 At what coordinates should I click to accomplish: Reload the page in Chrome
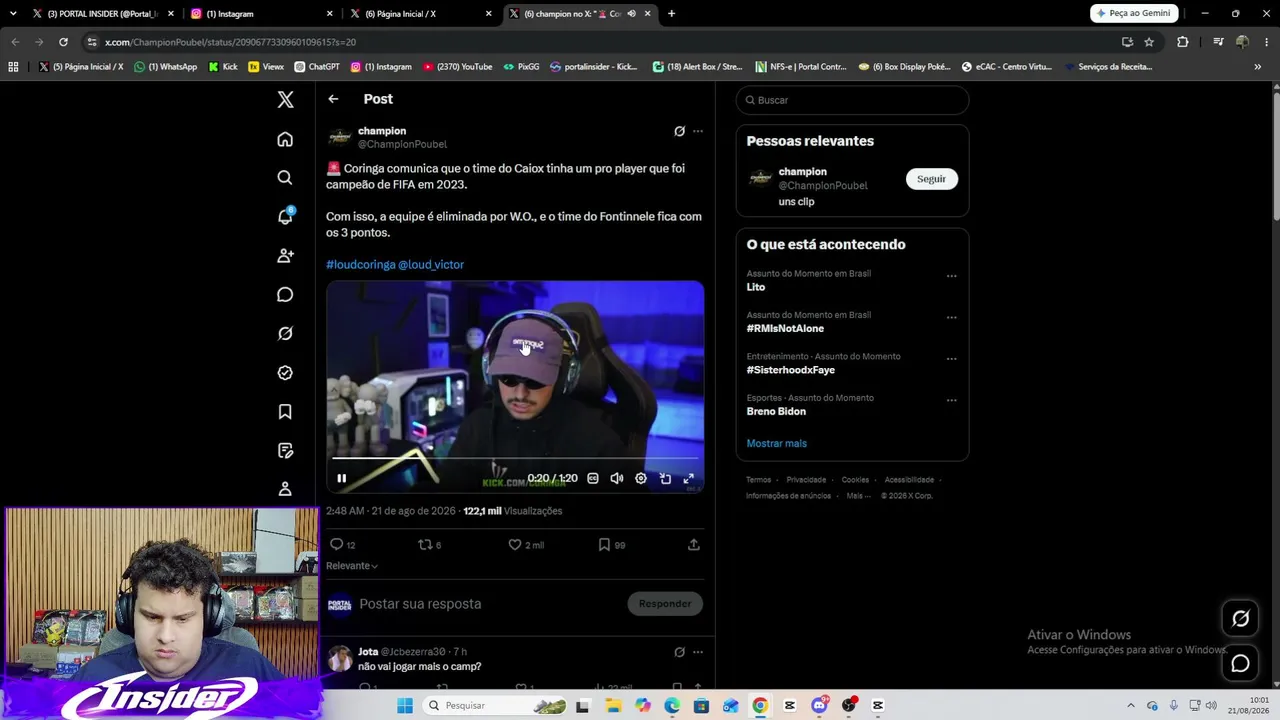(x=63, y=42)
